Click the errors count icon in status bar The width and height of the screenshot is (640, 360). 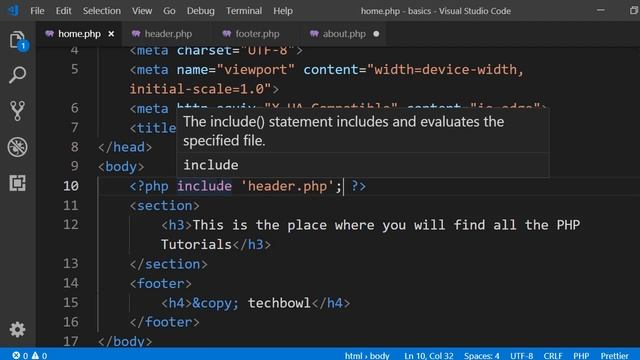click(x=16, y=356)
